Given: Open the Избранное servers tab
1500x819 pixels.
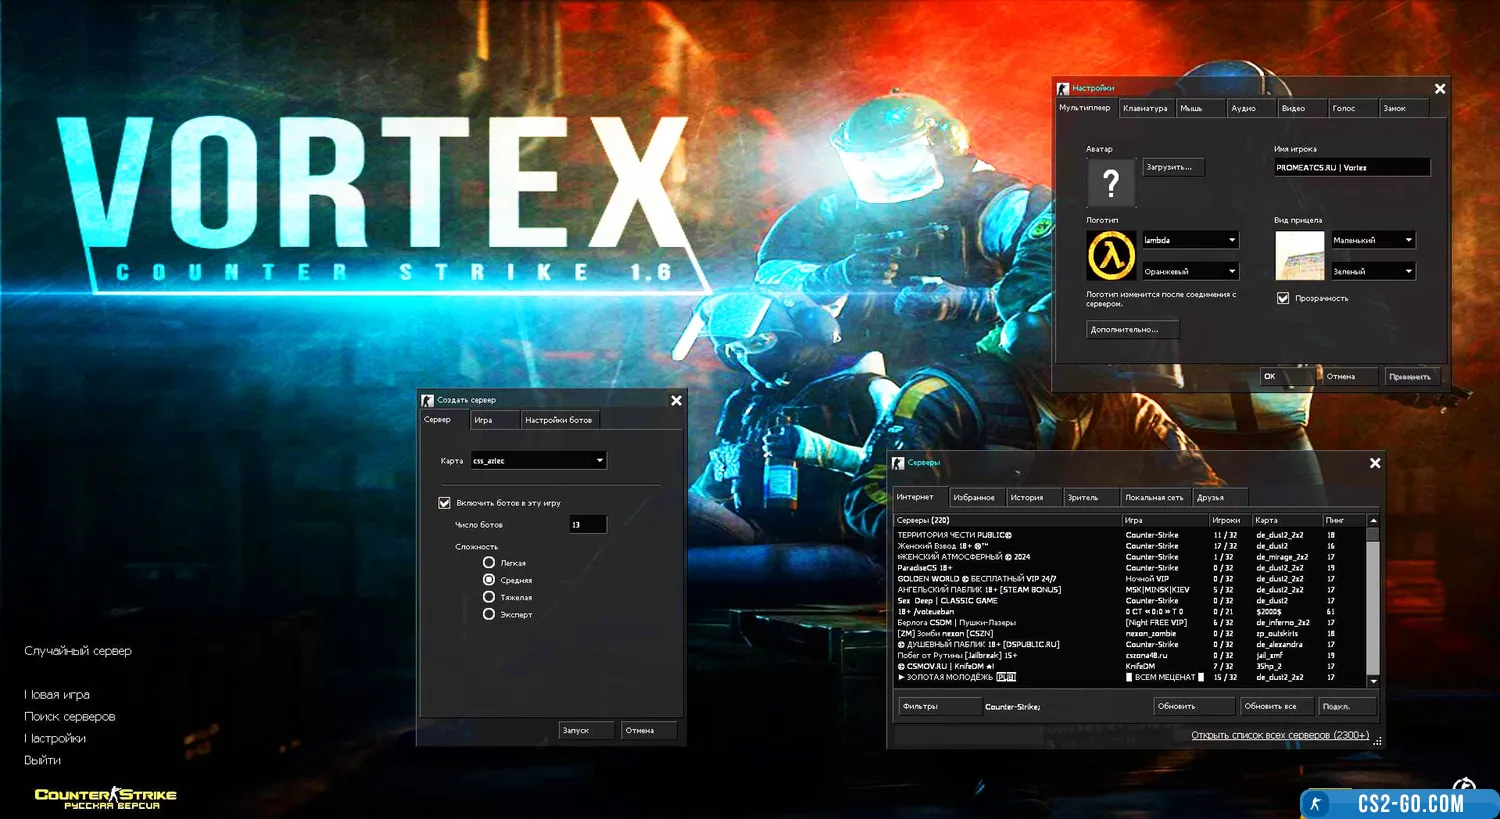Looking at the screenshot, I should click(x=973, y=497).
